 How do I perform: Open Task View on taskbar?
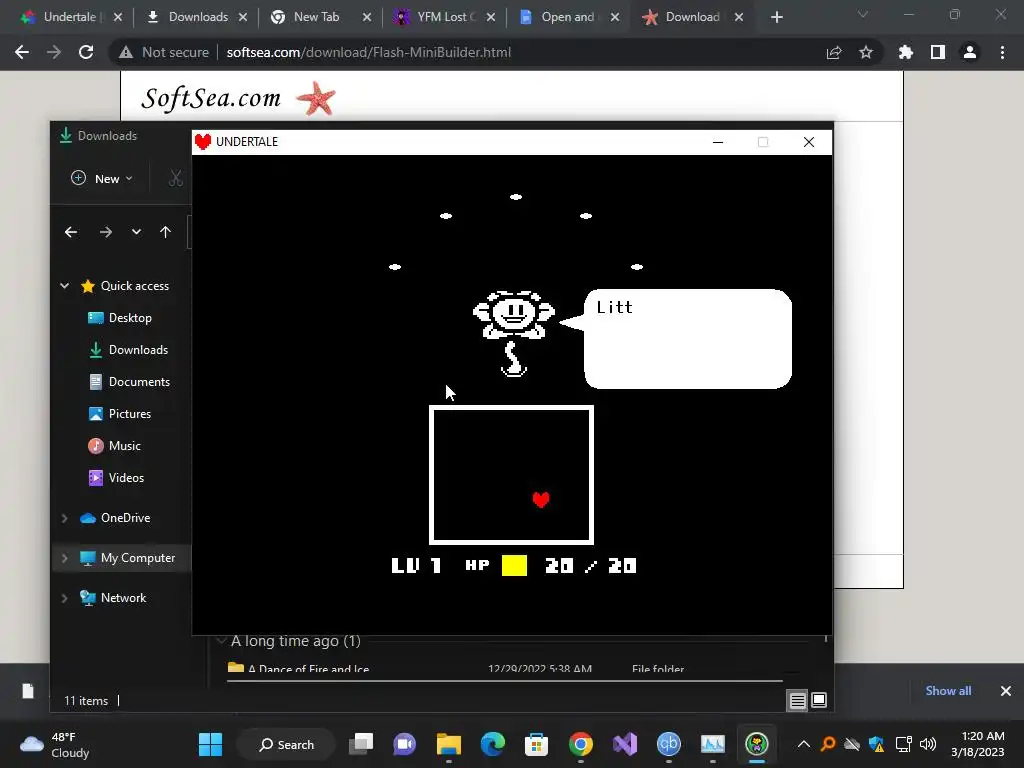(360, 744)
